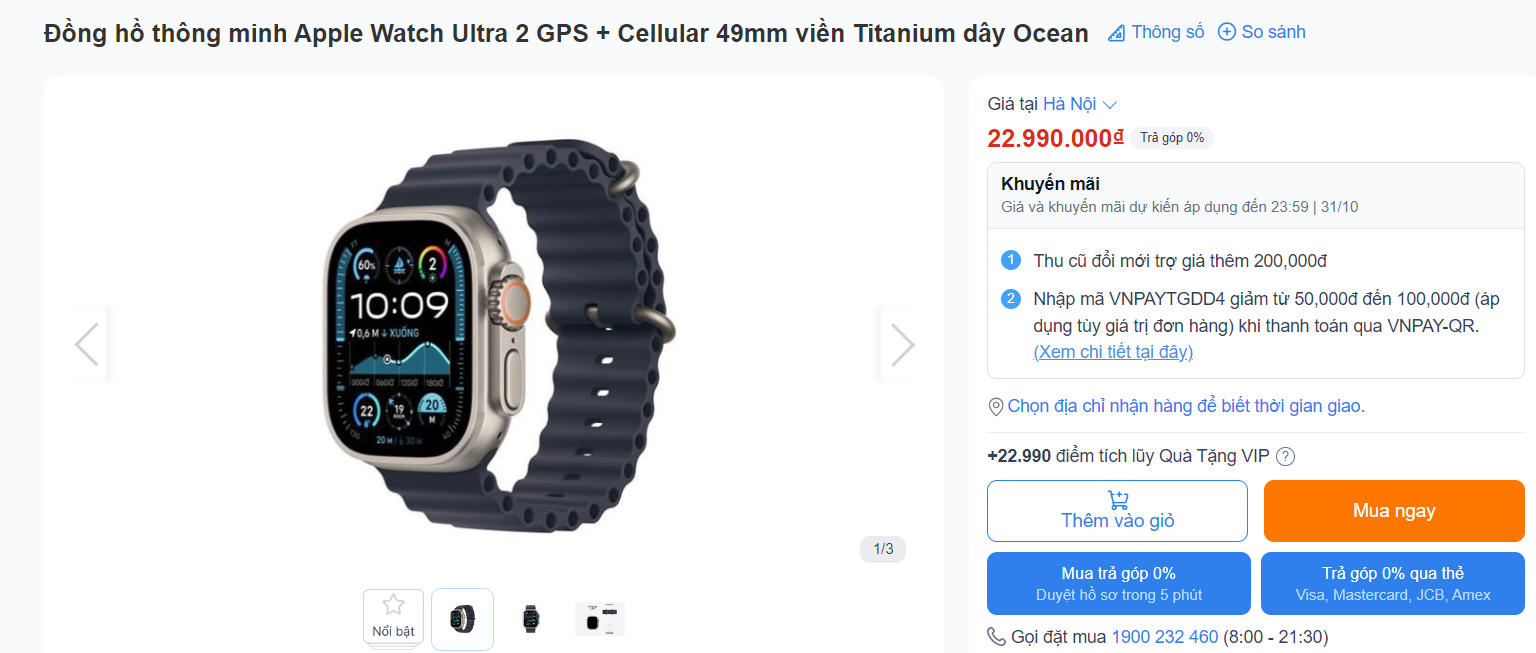
Task: Click Chọn địa chỉ nhận hàng link
Action: [1186, 406]
